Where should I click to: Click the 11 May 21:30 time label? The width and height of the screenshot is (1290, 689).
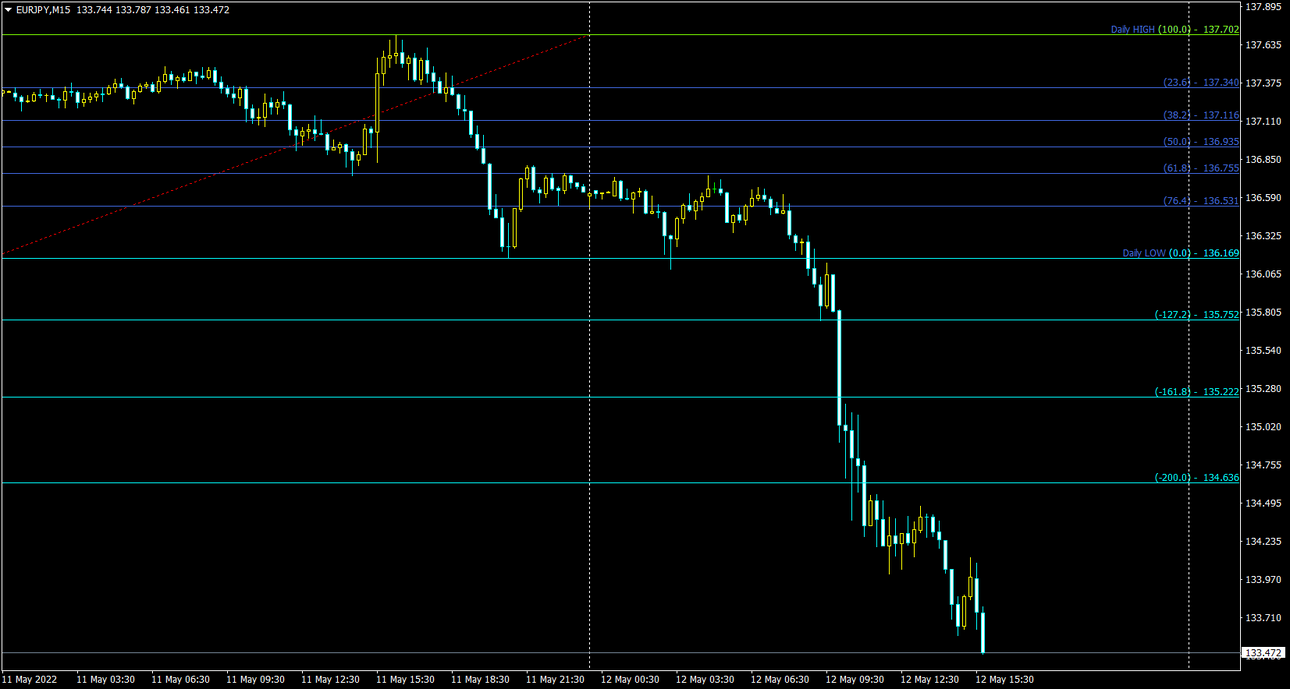555,679
